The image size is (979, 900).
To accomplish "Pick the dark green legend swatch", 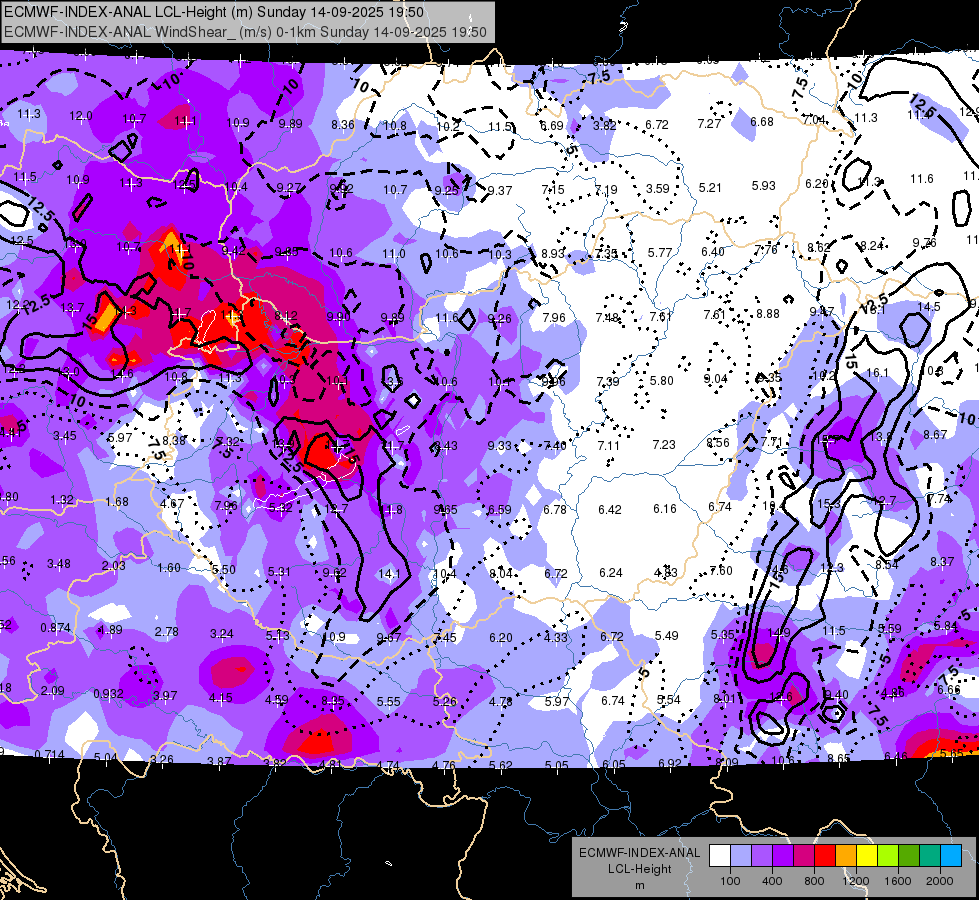I will [909, 856].
